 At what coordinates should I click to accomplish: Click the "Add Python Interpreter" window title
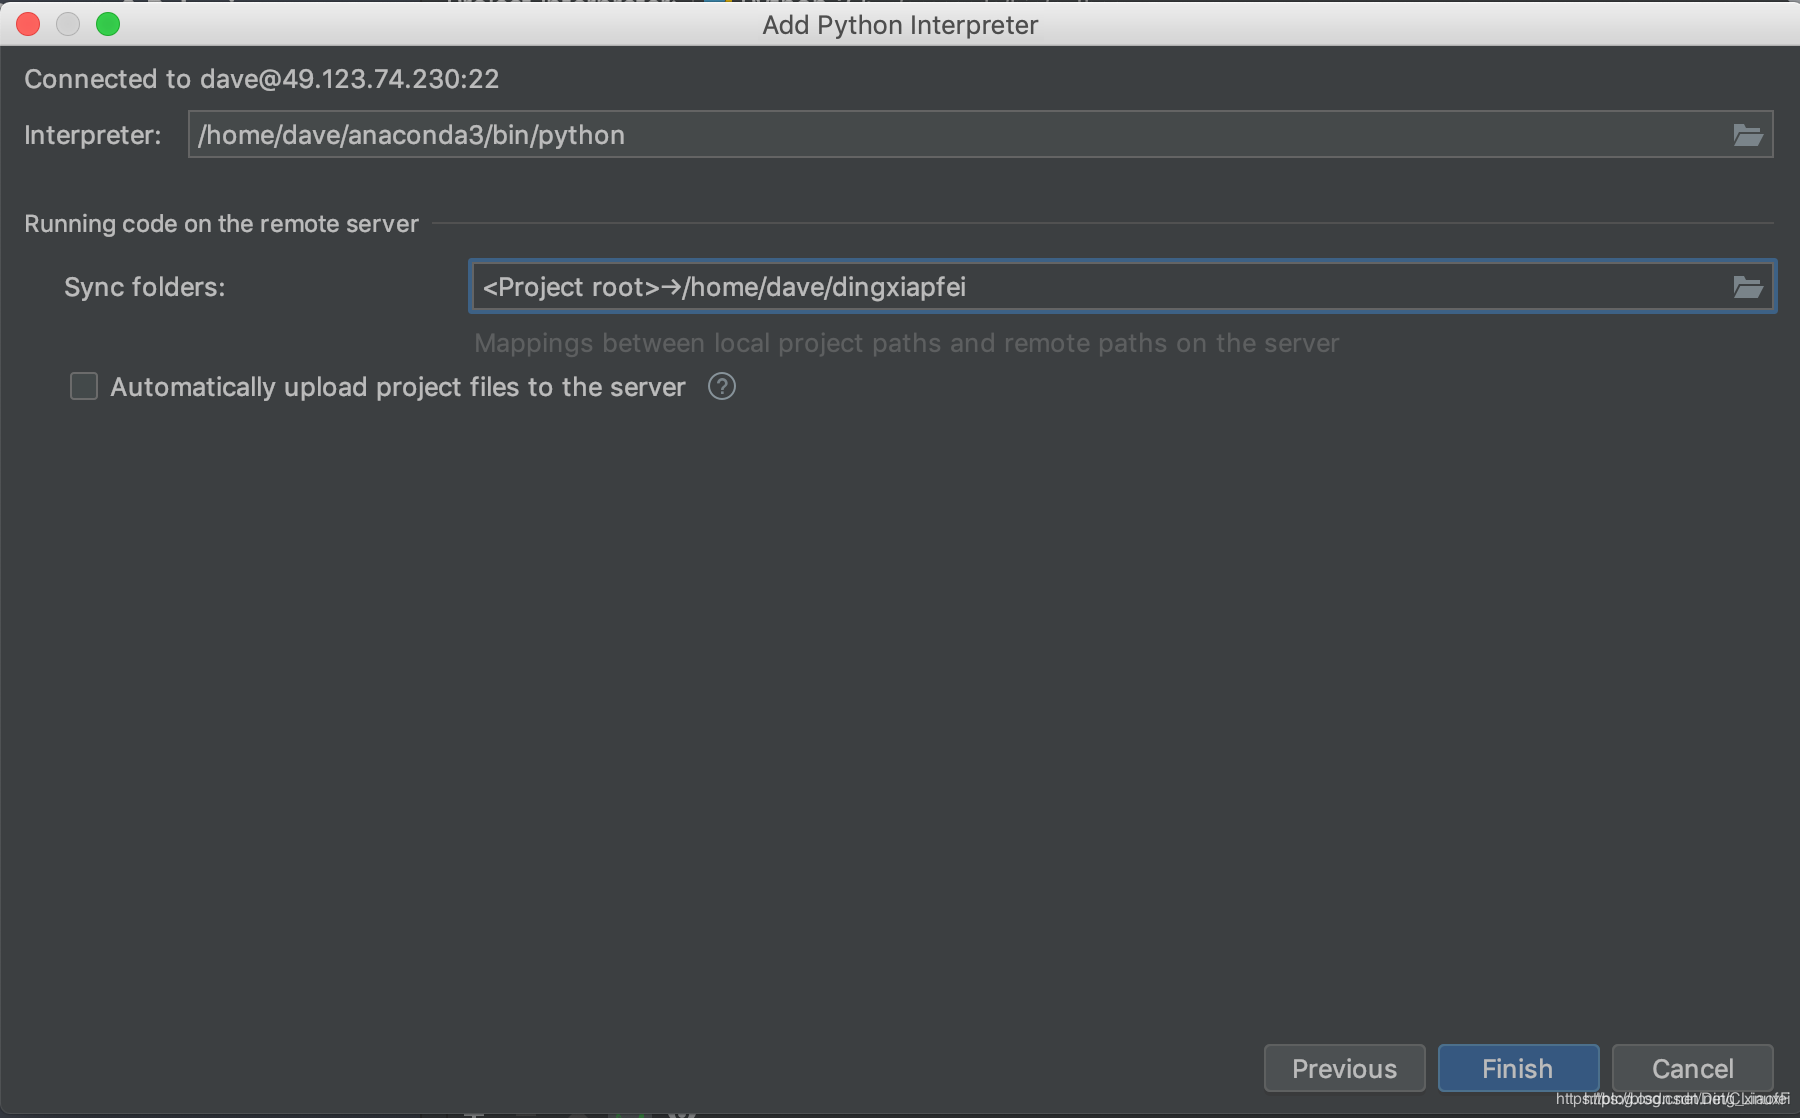point(900,25)
